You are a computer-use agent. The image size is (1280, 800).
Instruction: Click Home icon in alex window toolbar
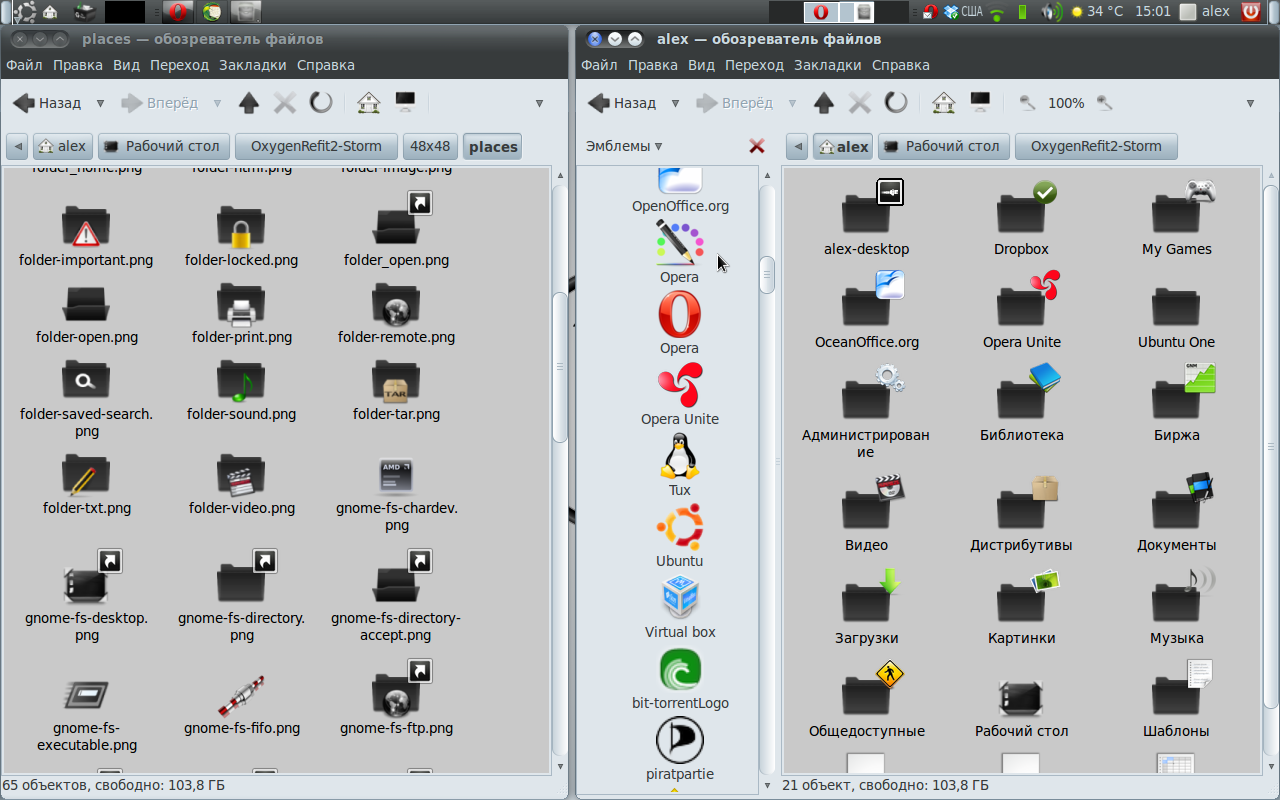pos(944,103)
